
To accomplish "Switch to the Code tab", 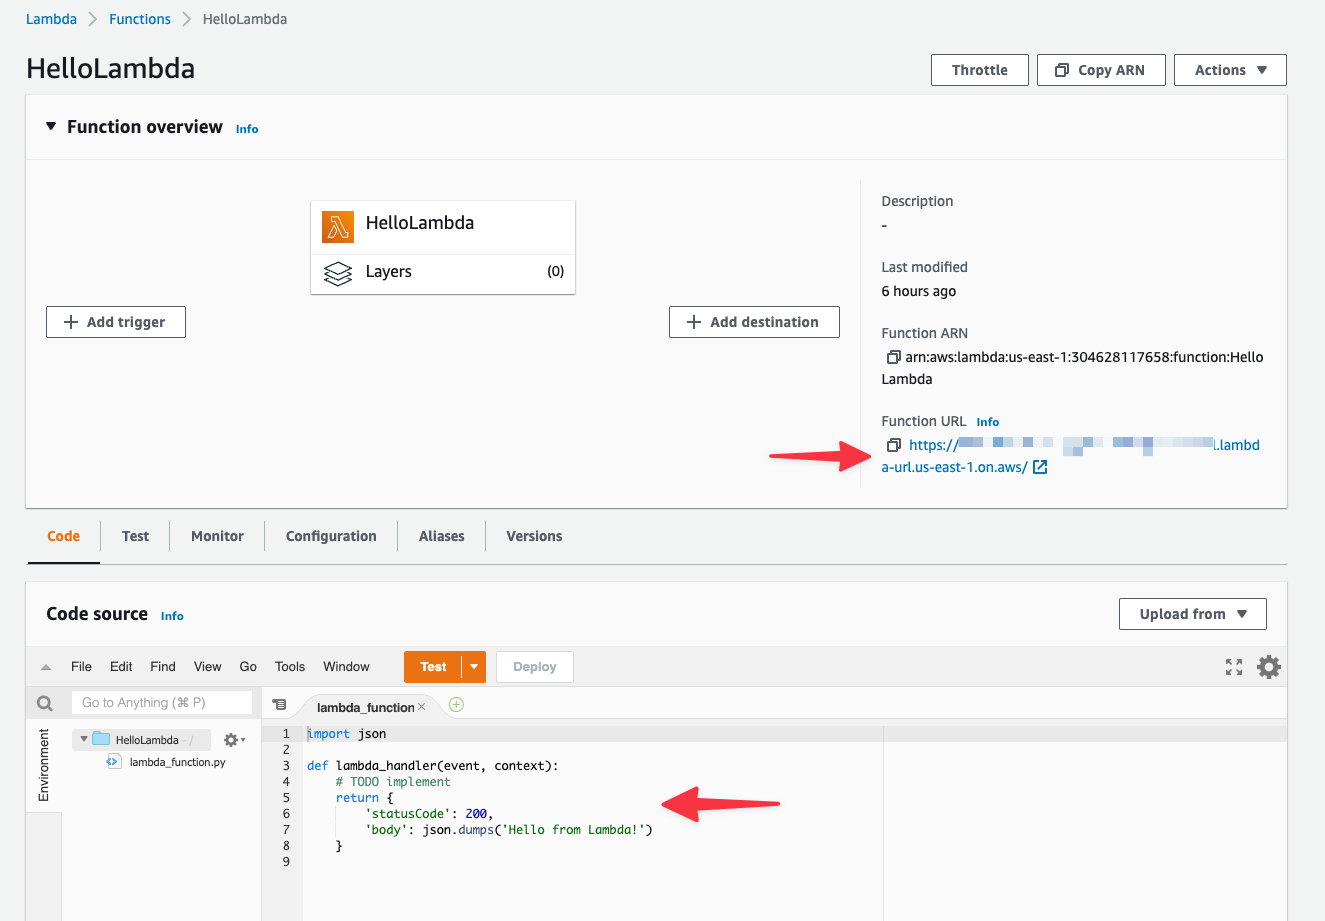I will click(63, 536).
